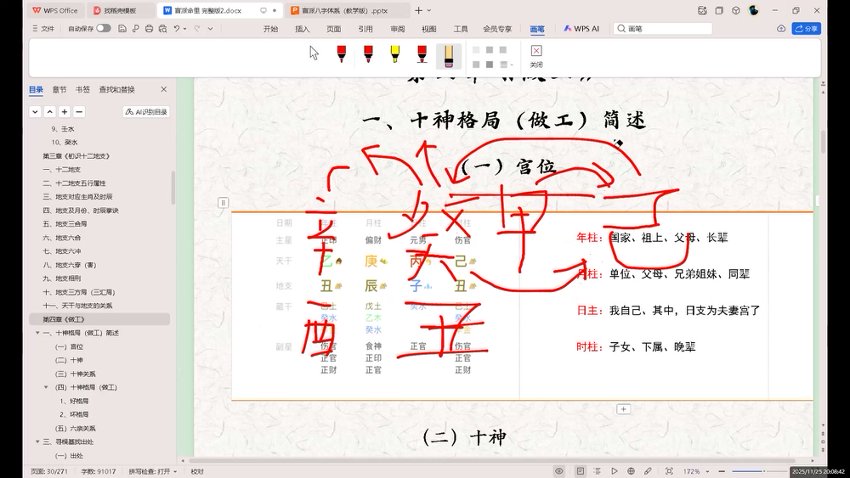The image size is (850, 478).
Task: Switch to the 审阅 ribbon tab
Action: 397,29
